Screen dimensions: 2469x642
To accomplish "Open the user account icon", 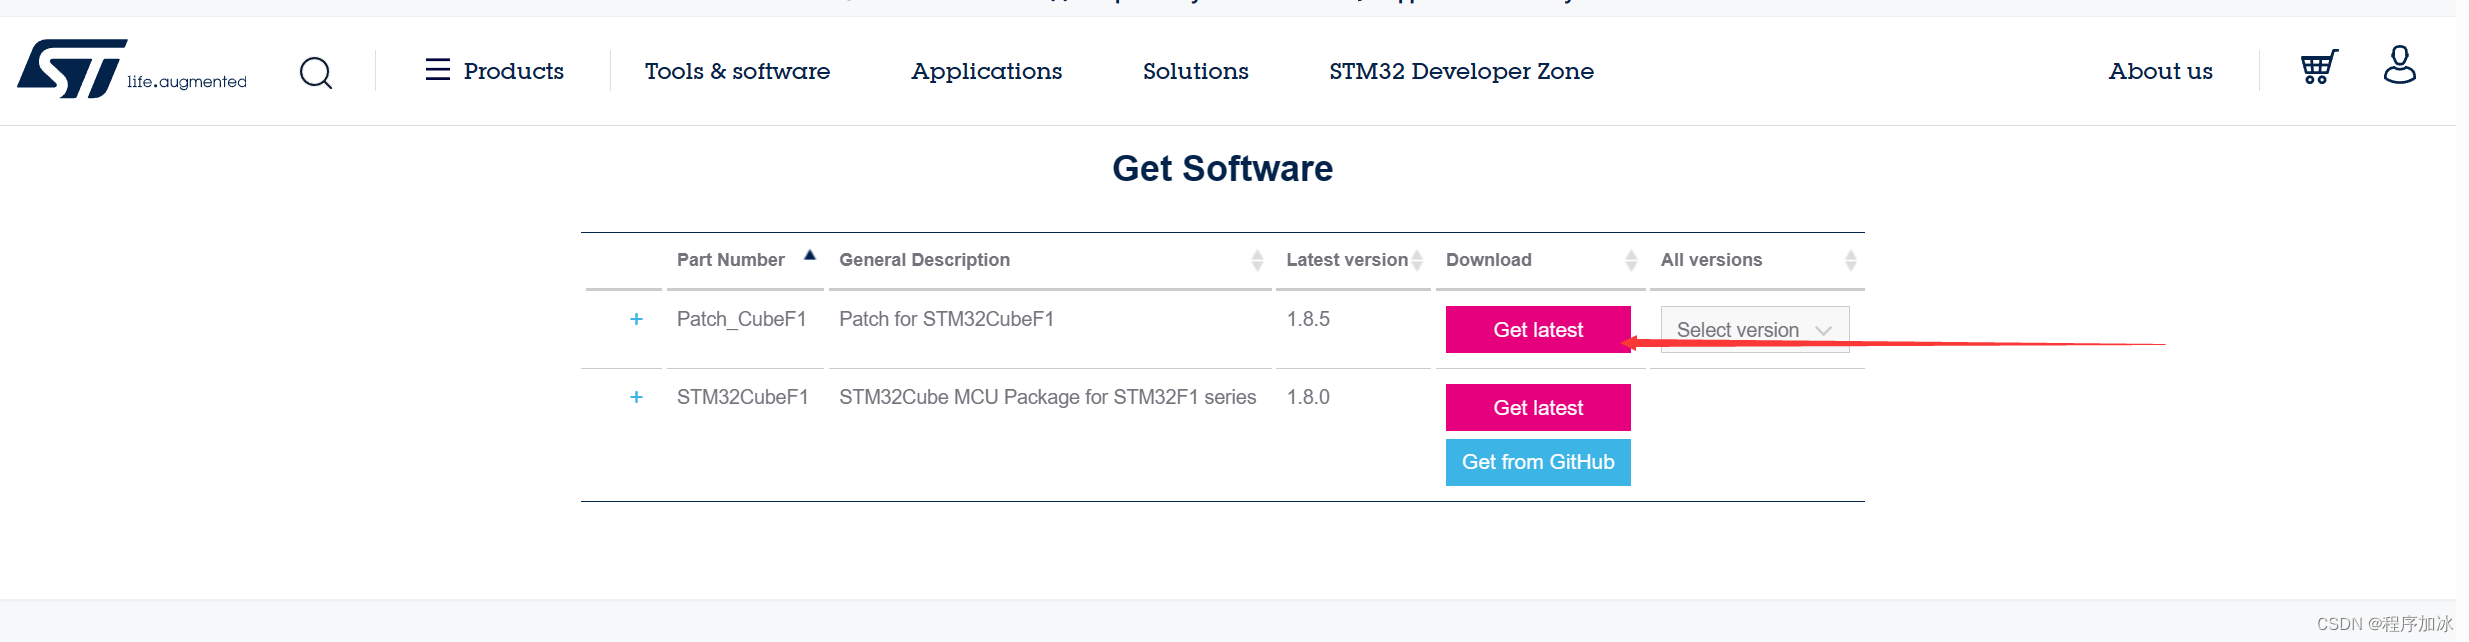I will click(2399, 66).
